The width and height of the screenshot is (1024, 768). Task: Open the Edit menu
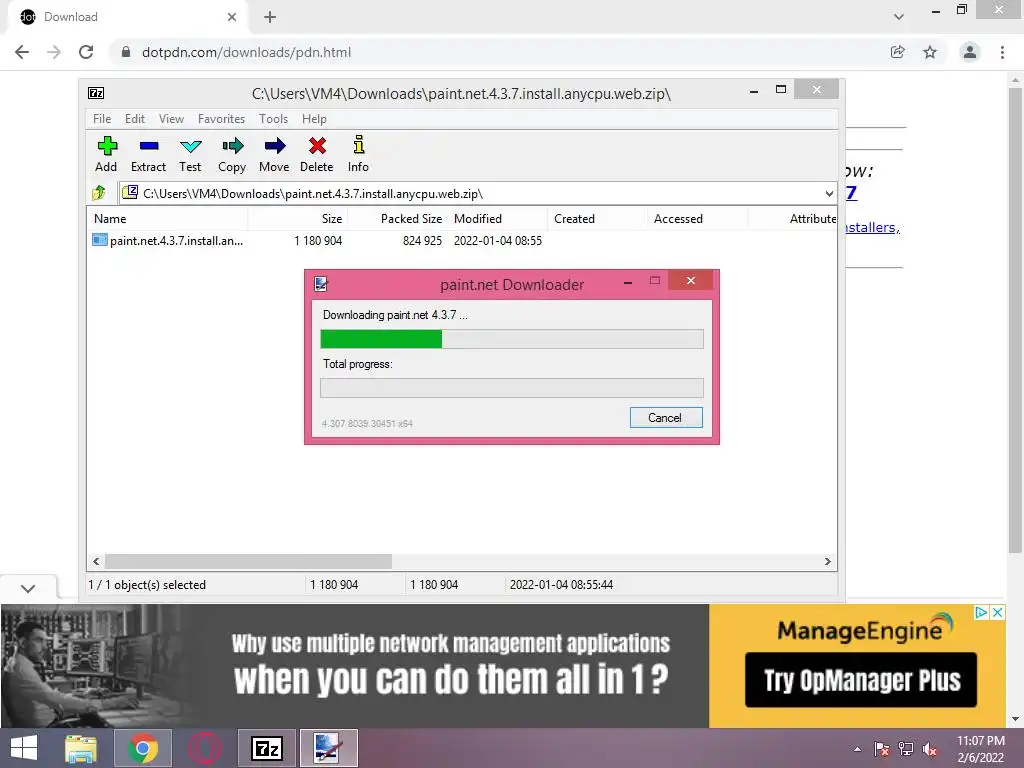coord(135,119)
